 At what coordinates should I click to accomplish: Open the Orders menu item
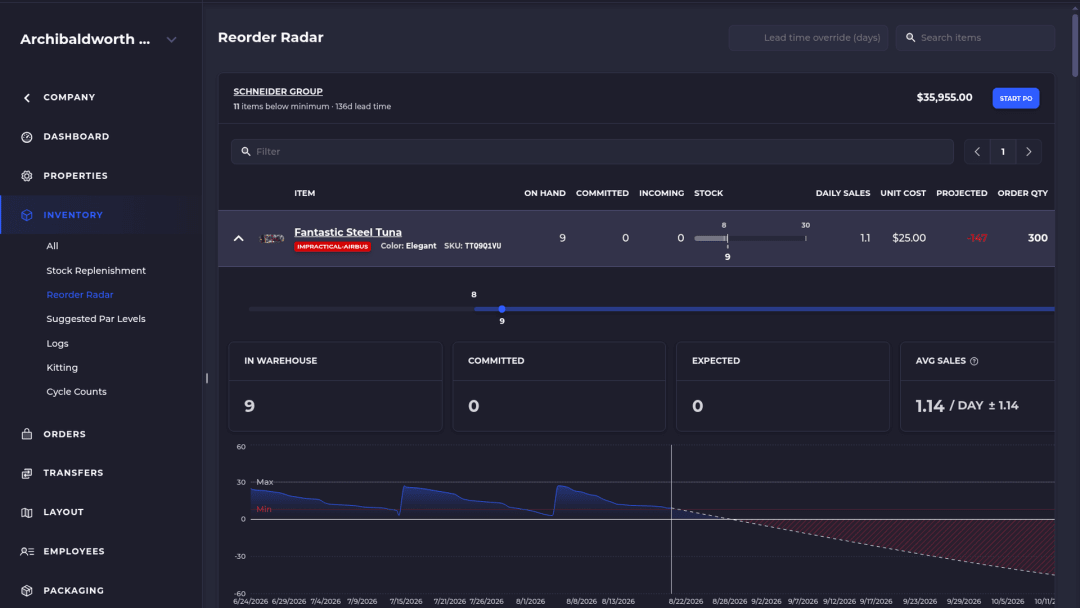[x=64, y=434]
